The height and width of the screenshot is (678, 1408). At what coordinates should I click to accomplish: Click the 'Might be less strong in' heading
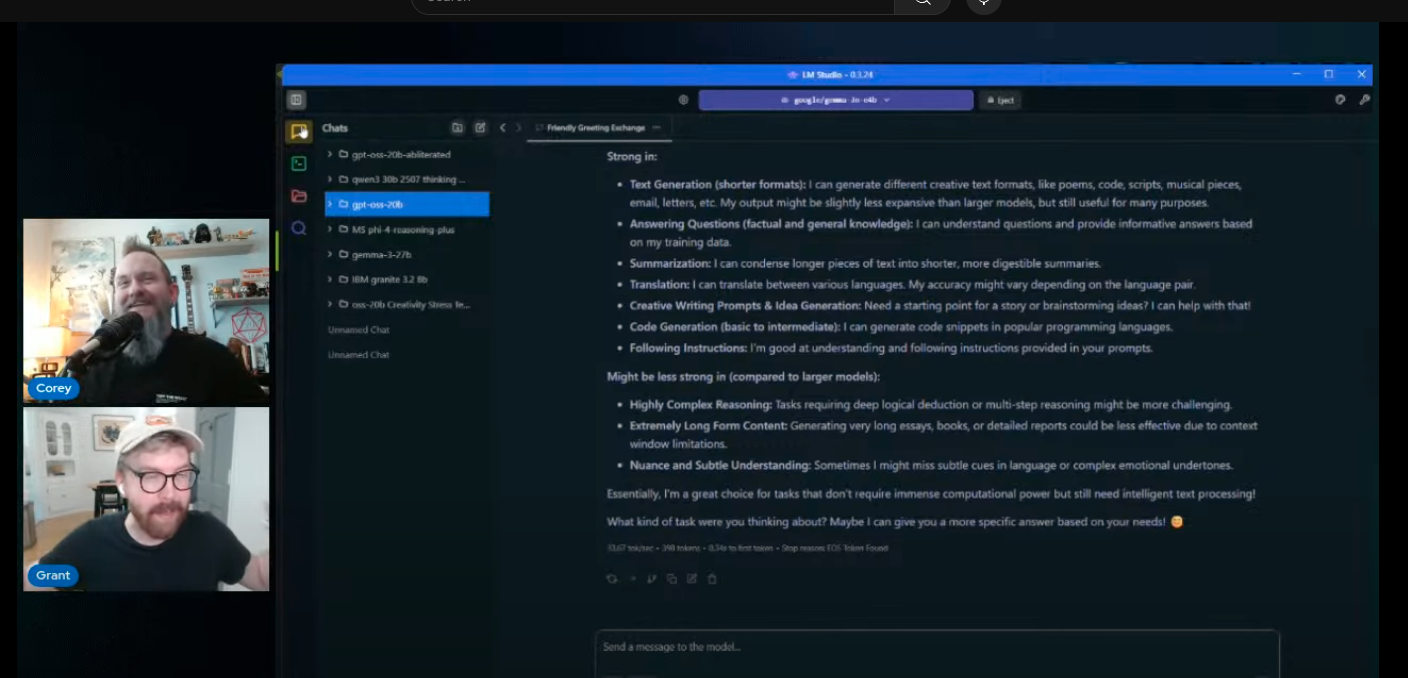[743, 377]
